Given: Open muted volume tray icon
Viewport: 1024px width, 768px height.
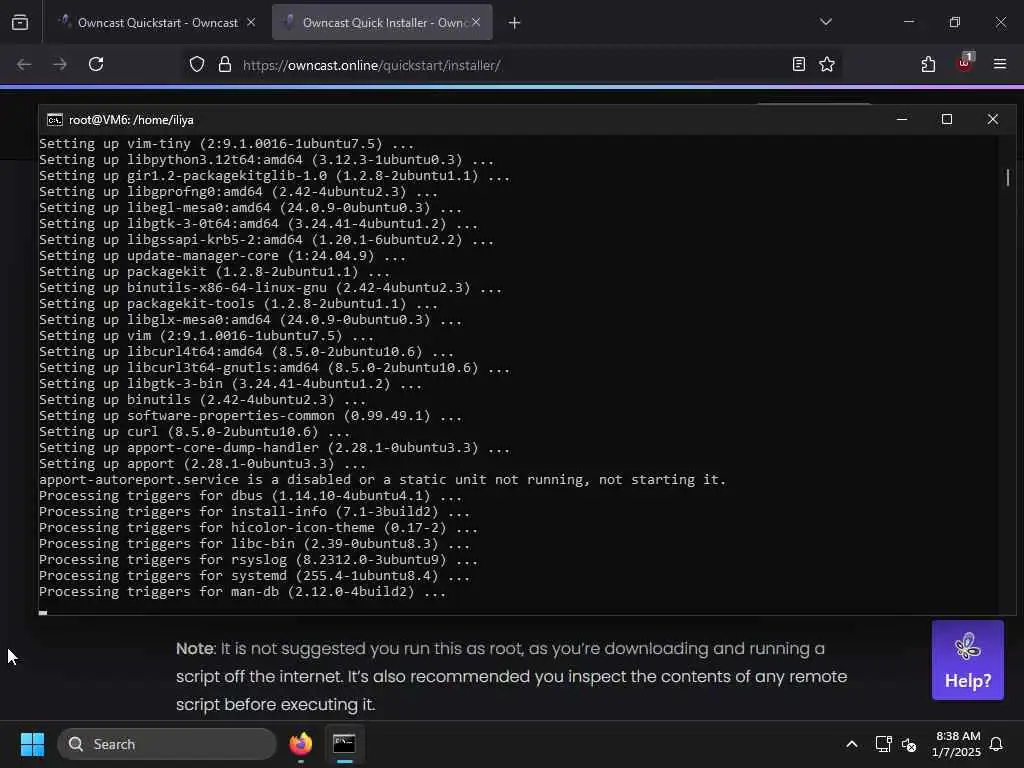Looking at the screenshot, I should tap(909, 744).
